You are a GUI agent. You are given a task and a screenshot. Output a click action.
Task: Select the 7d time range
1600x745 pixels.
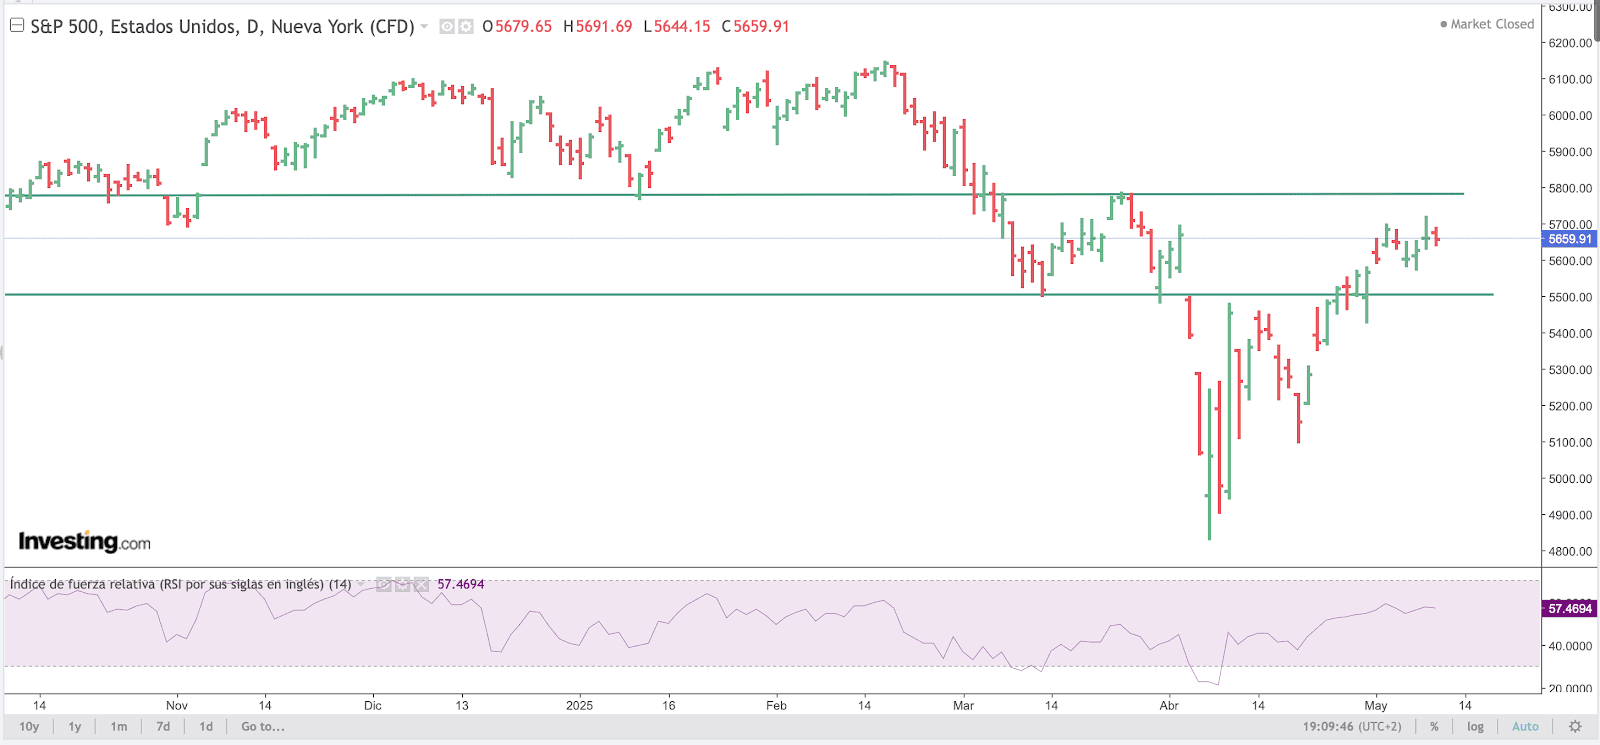tap(163, 727)
